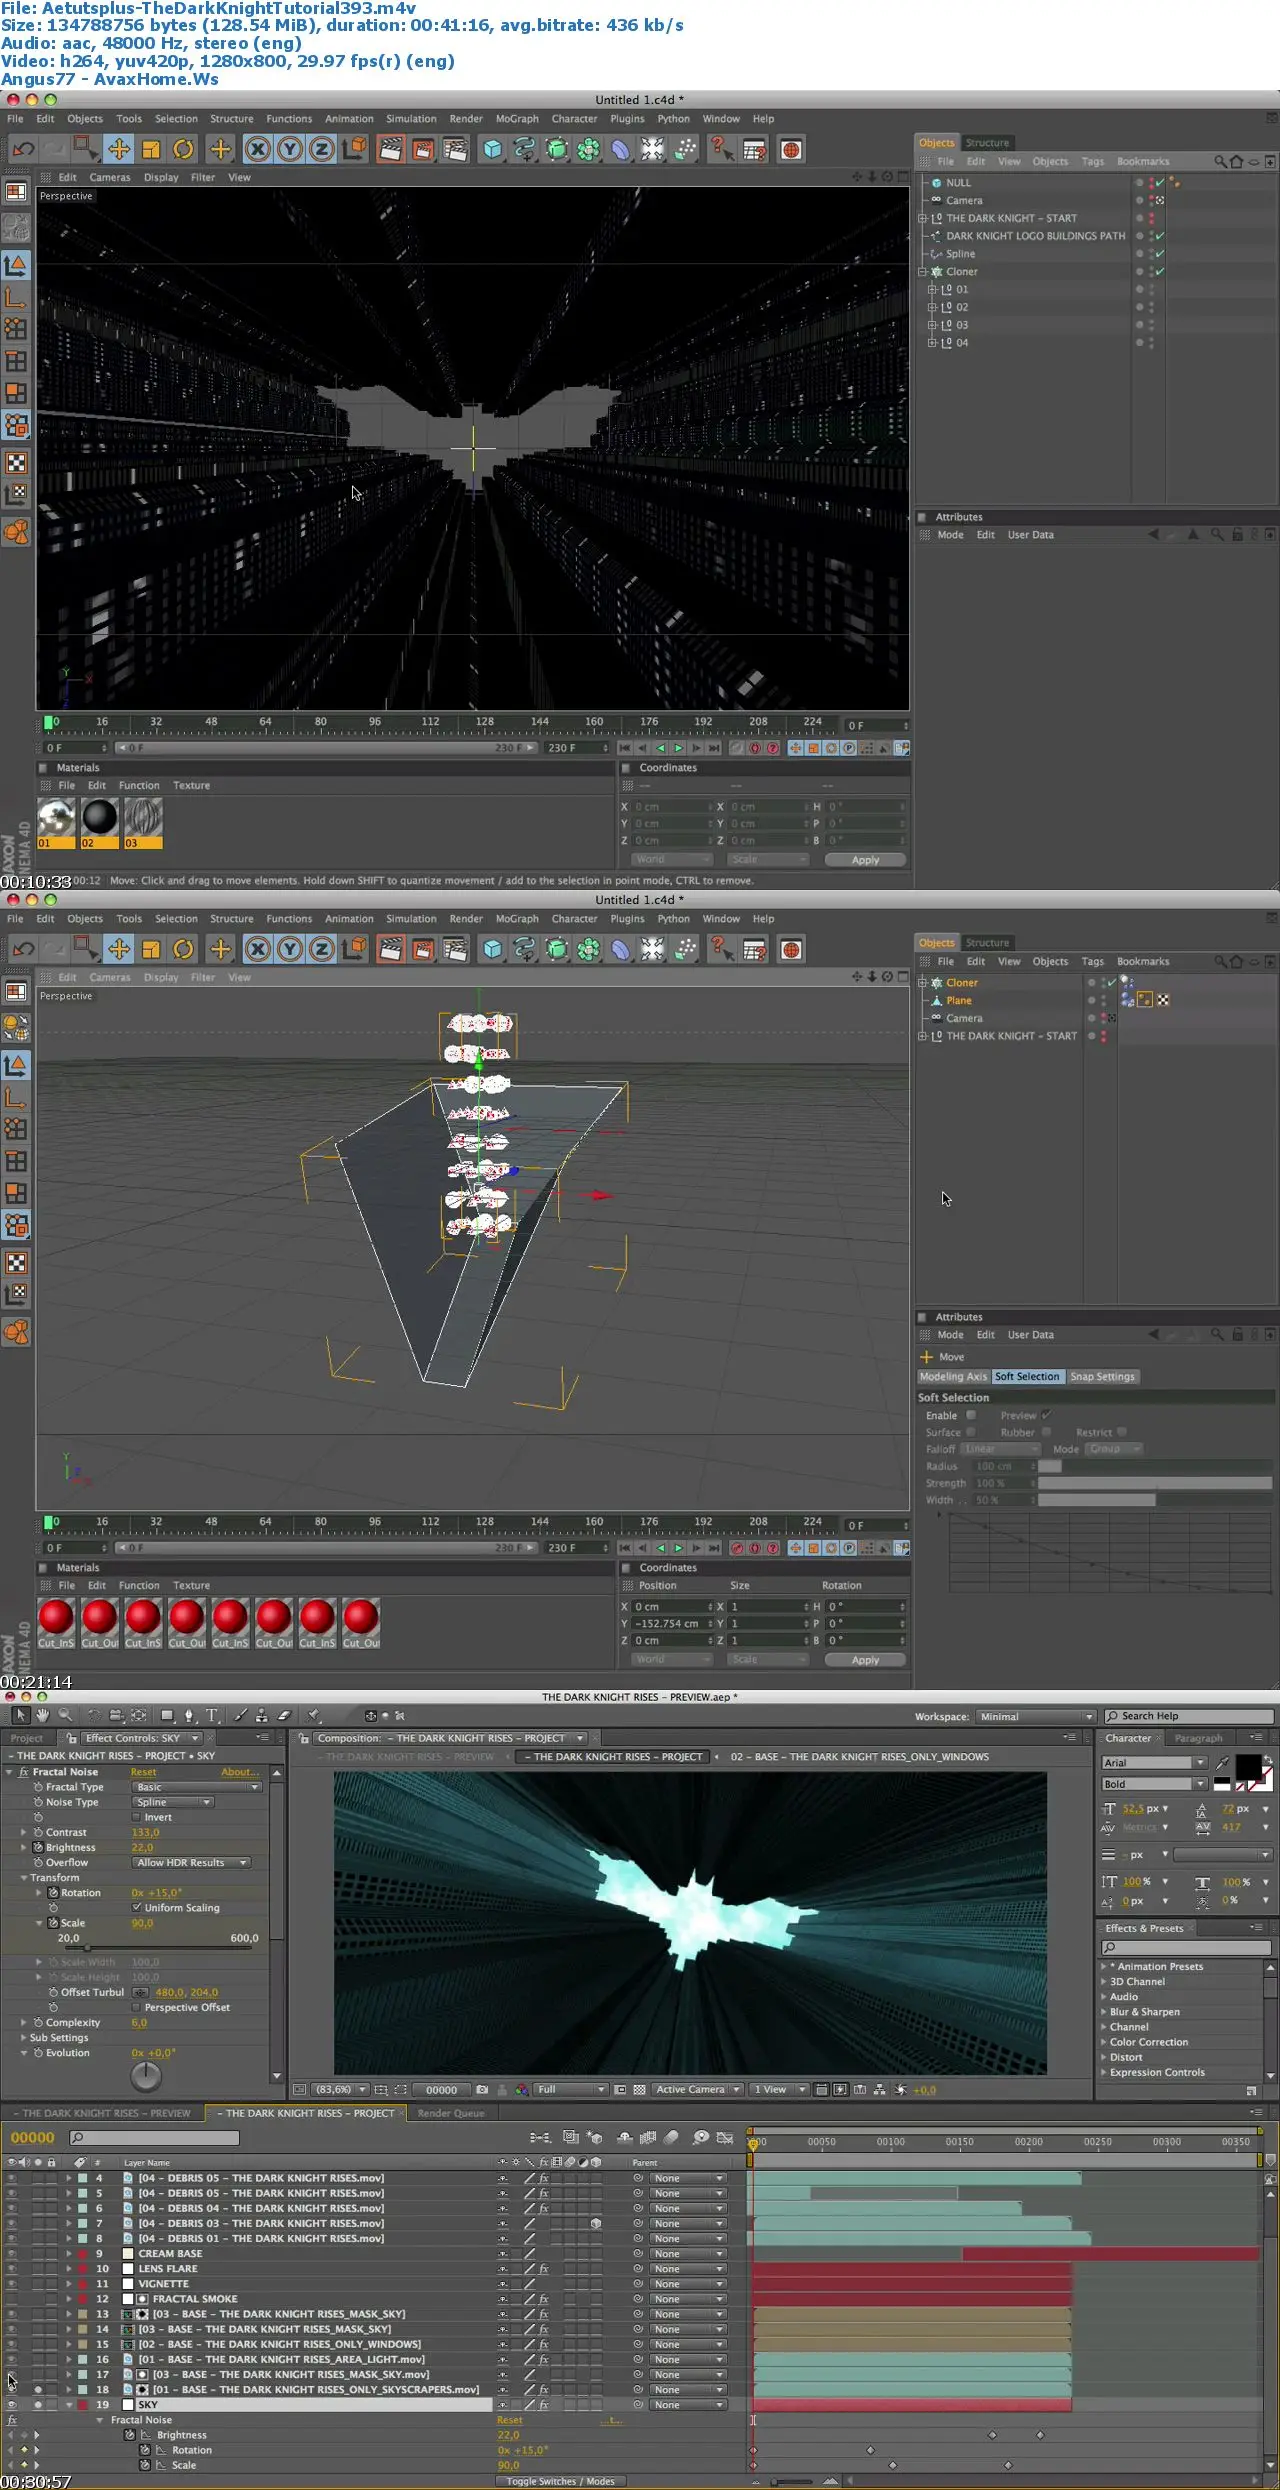The height and width of the screenshot is (2490, 1280).
Task: Click the Z-axis lock in the C4D window with Plane object
Action: pyautogui.click(x=322, y=949)
